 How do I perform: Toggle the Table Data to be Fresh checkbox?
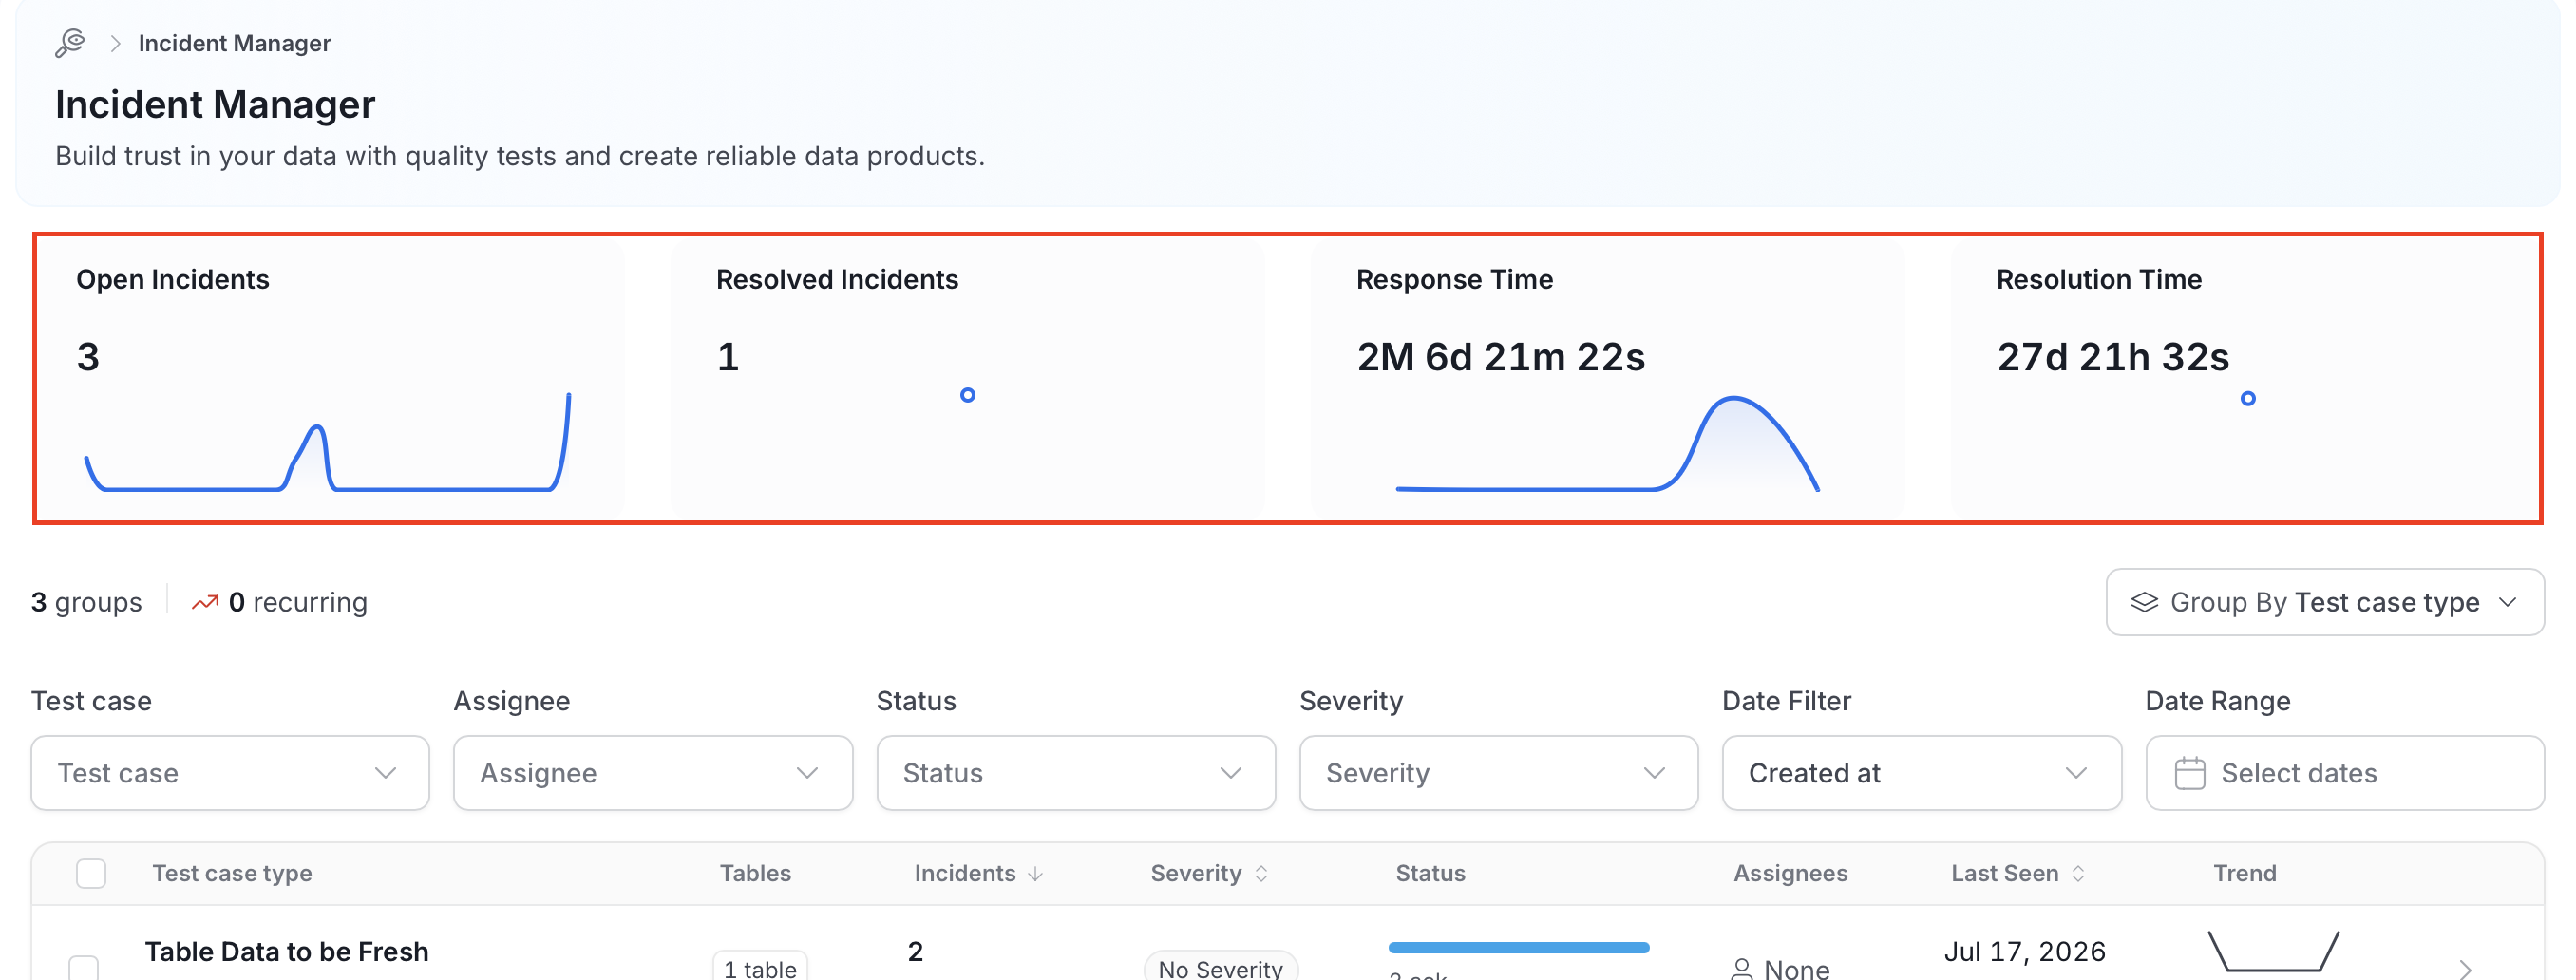(x=83, y=968)
